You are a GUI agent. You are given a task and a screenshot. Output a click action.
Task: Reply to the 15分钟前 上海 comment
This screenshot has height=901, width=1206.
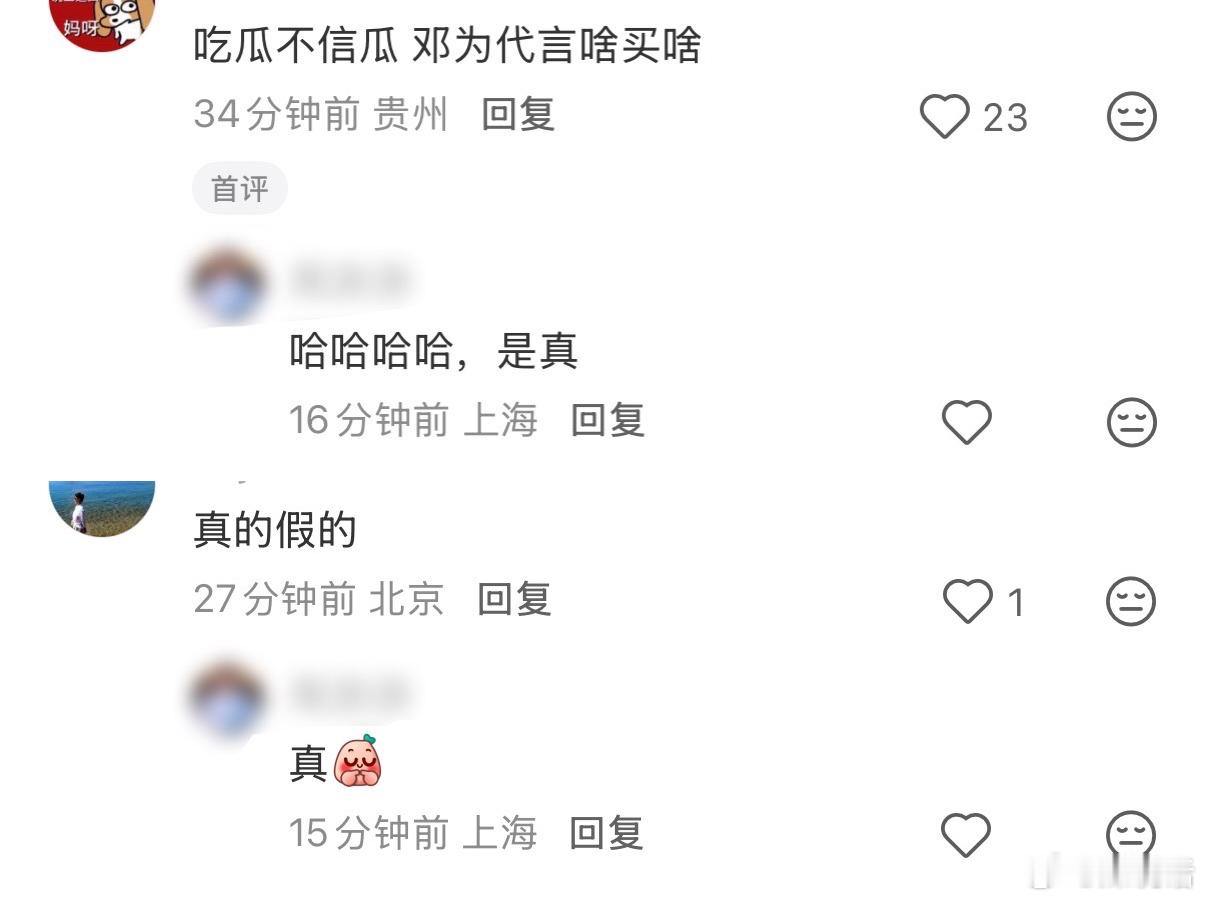coord(606,833)
